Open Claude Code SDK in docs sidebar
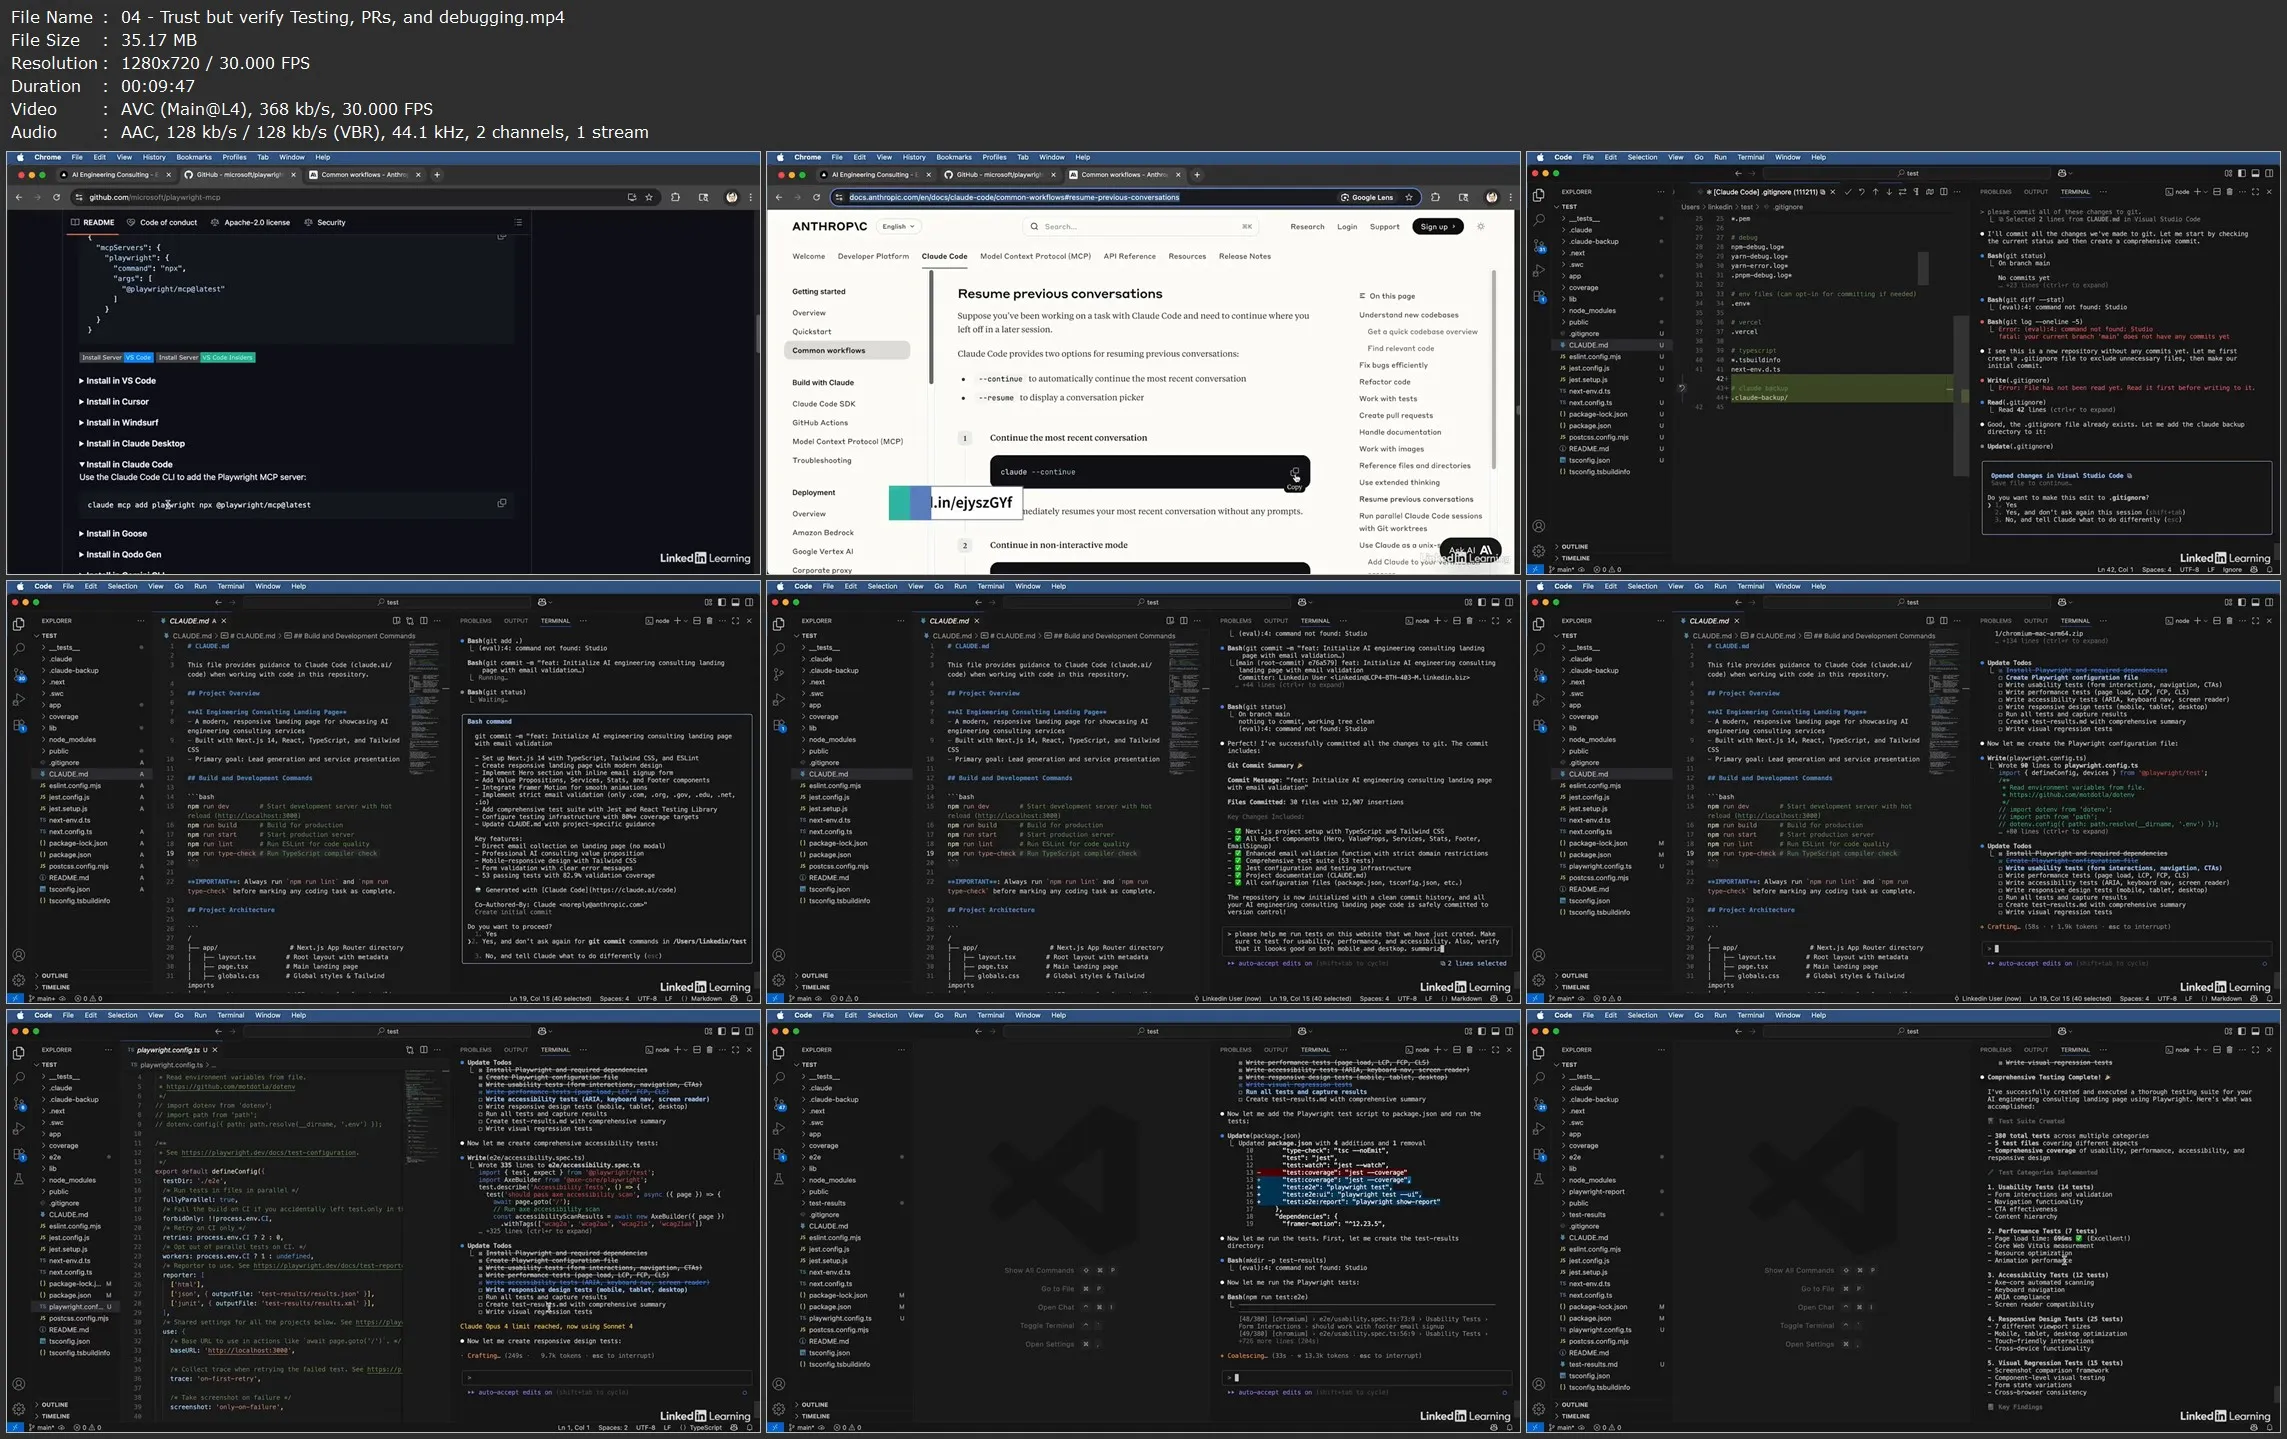 pos(823,403)
